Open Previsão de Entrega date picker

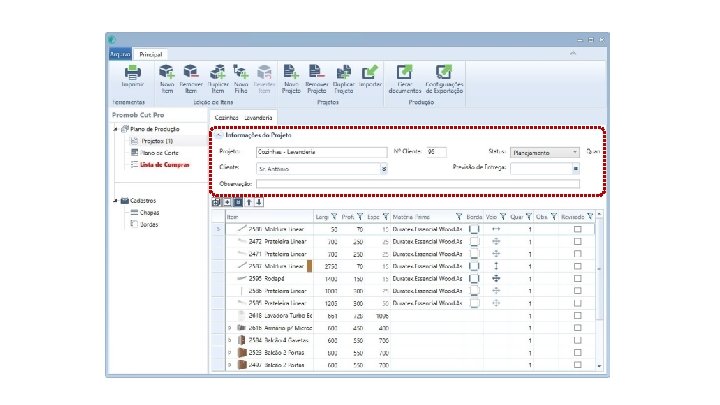click(x=575, y=169)
